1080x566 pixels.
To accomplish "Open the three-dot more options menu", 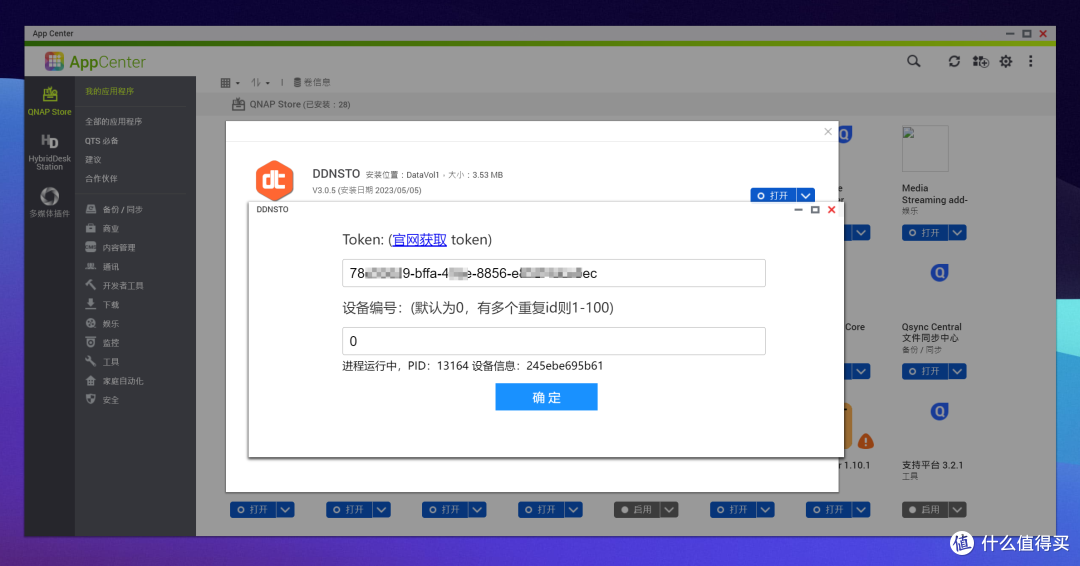I will pyautogui.click(x=1030, y=61).
